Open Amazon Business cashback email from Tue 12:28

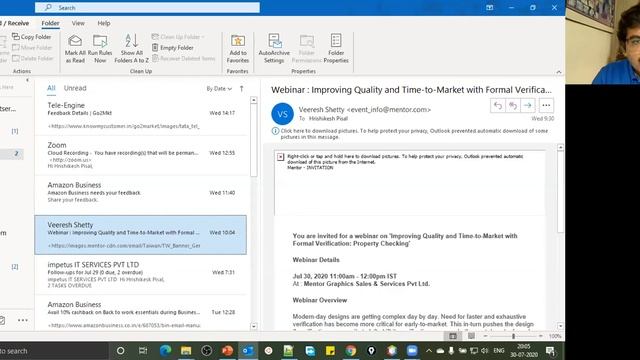click(x=141, y=313)
